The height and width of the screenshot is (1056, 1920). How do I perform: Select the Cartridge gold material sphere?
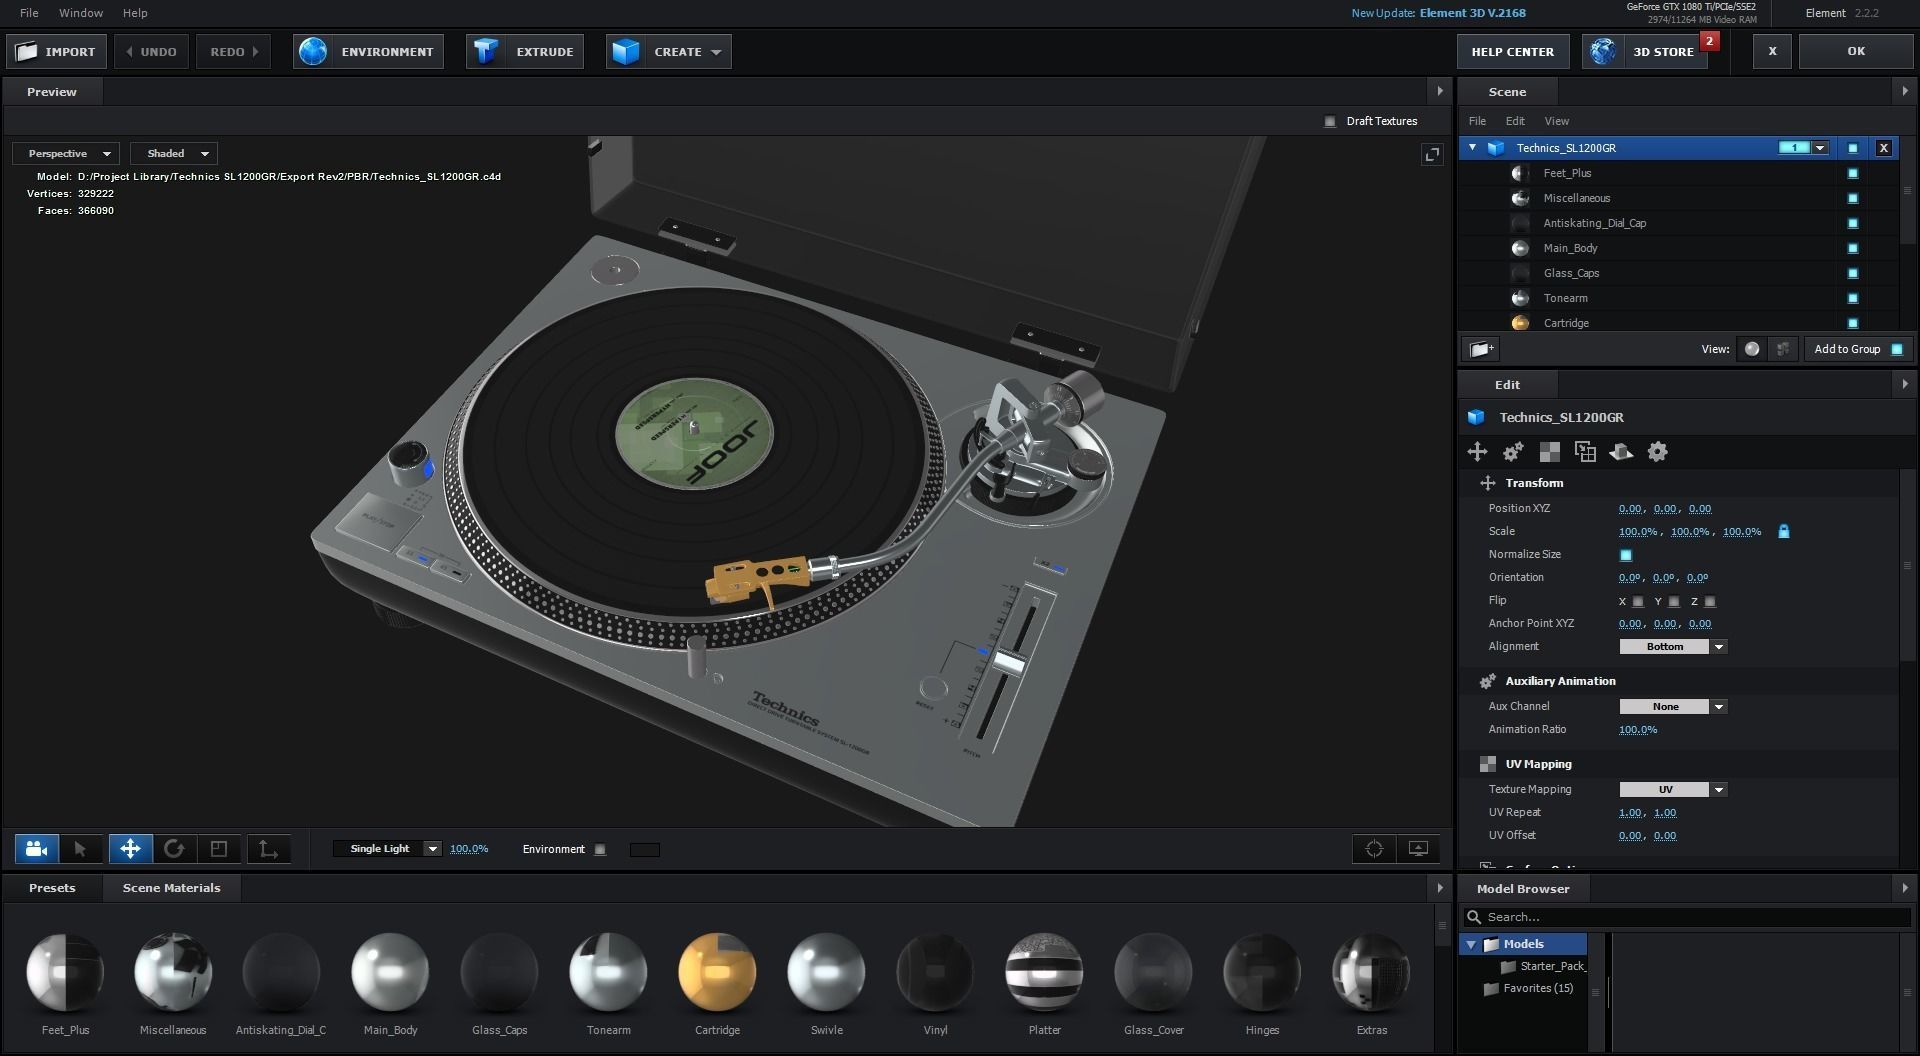717,971
